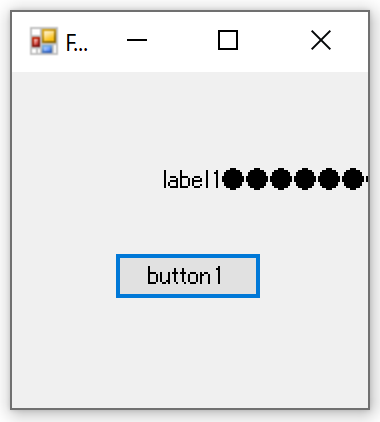Click title bar space between minimize and maximize
This screenshot has height=422, width=380.
pyautogui.click(x=183, y=40)
